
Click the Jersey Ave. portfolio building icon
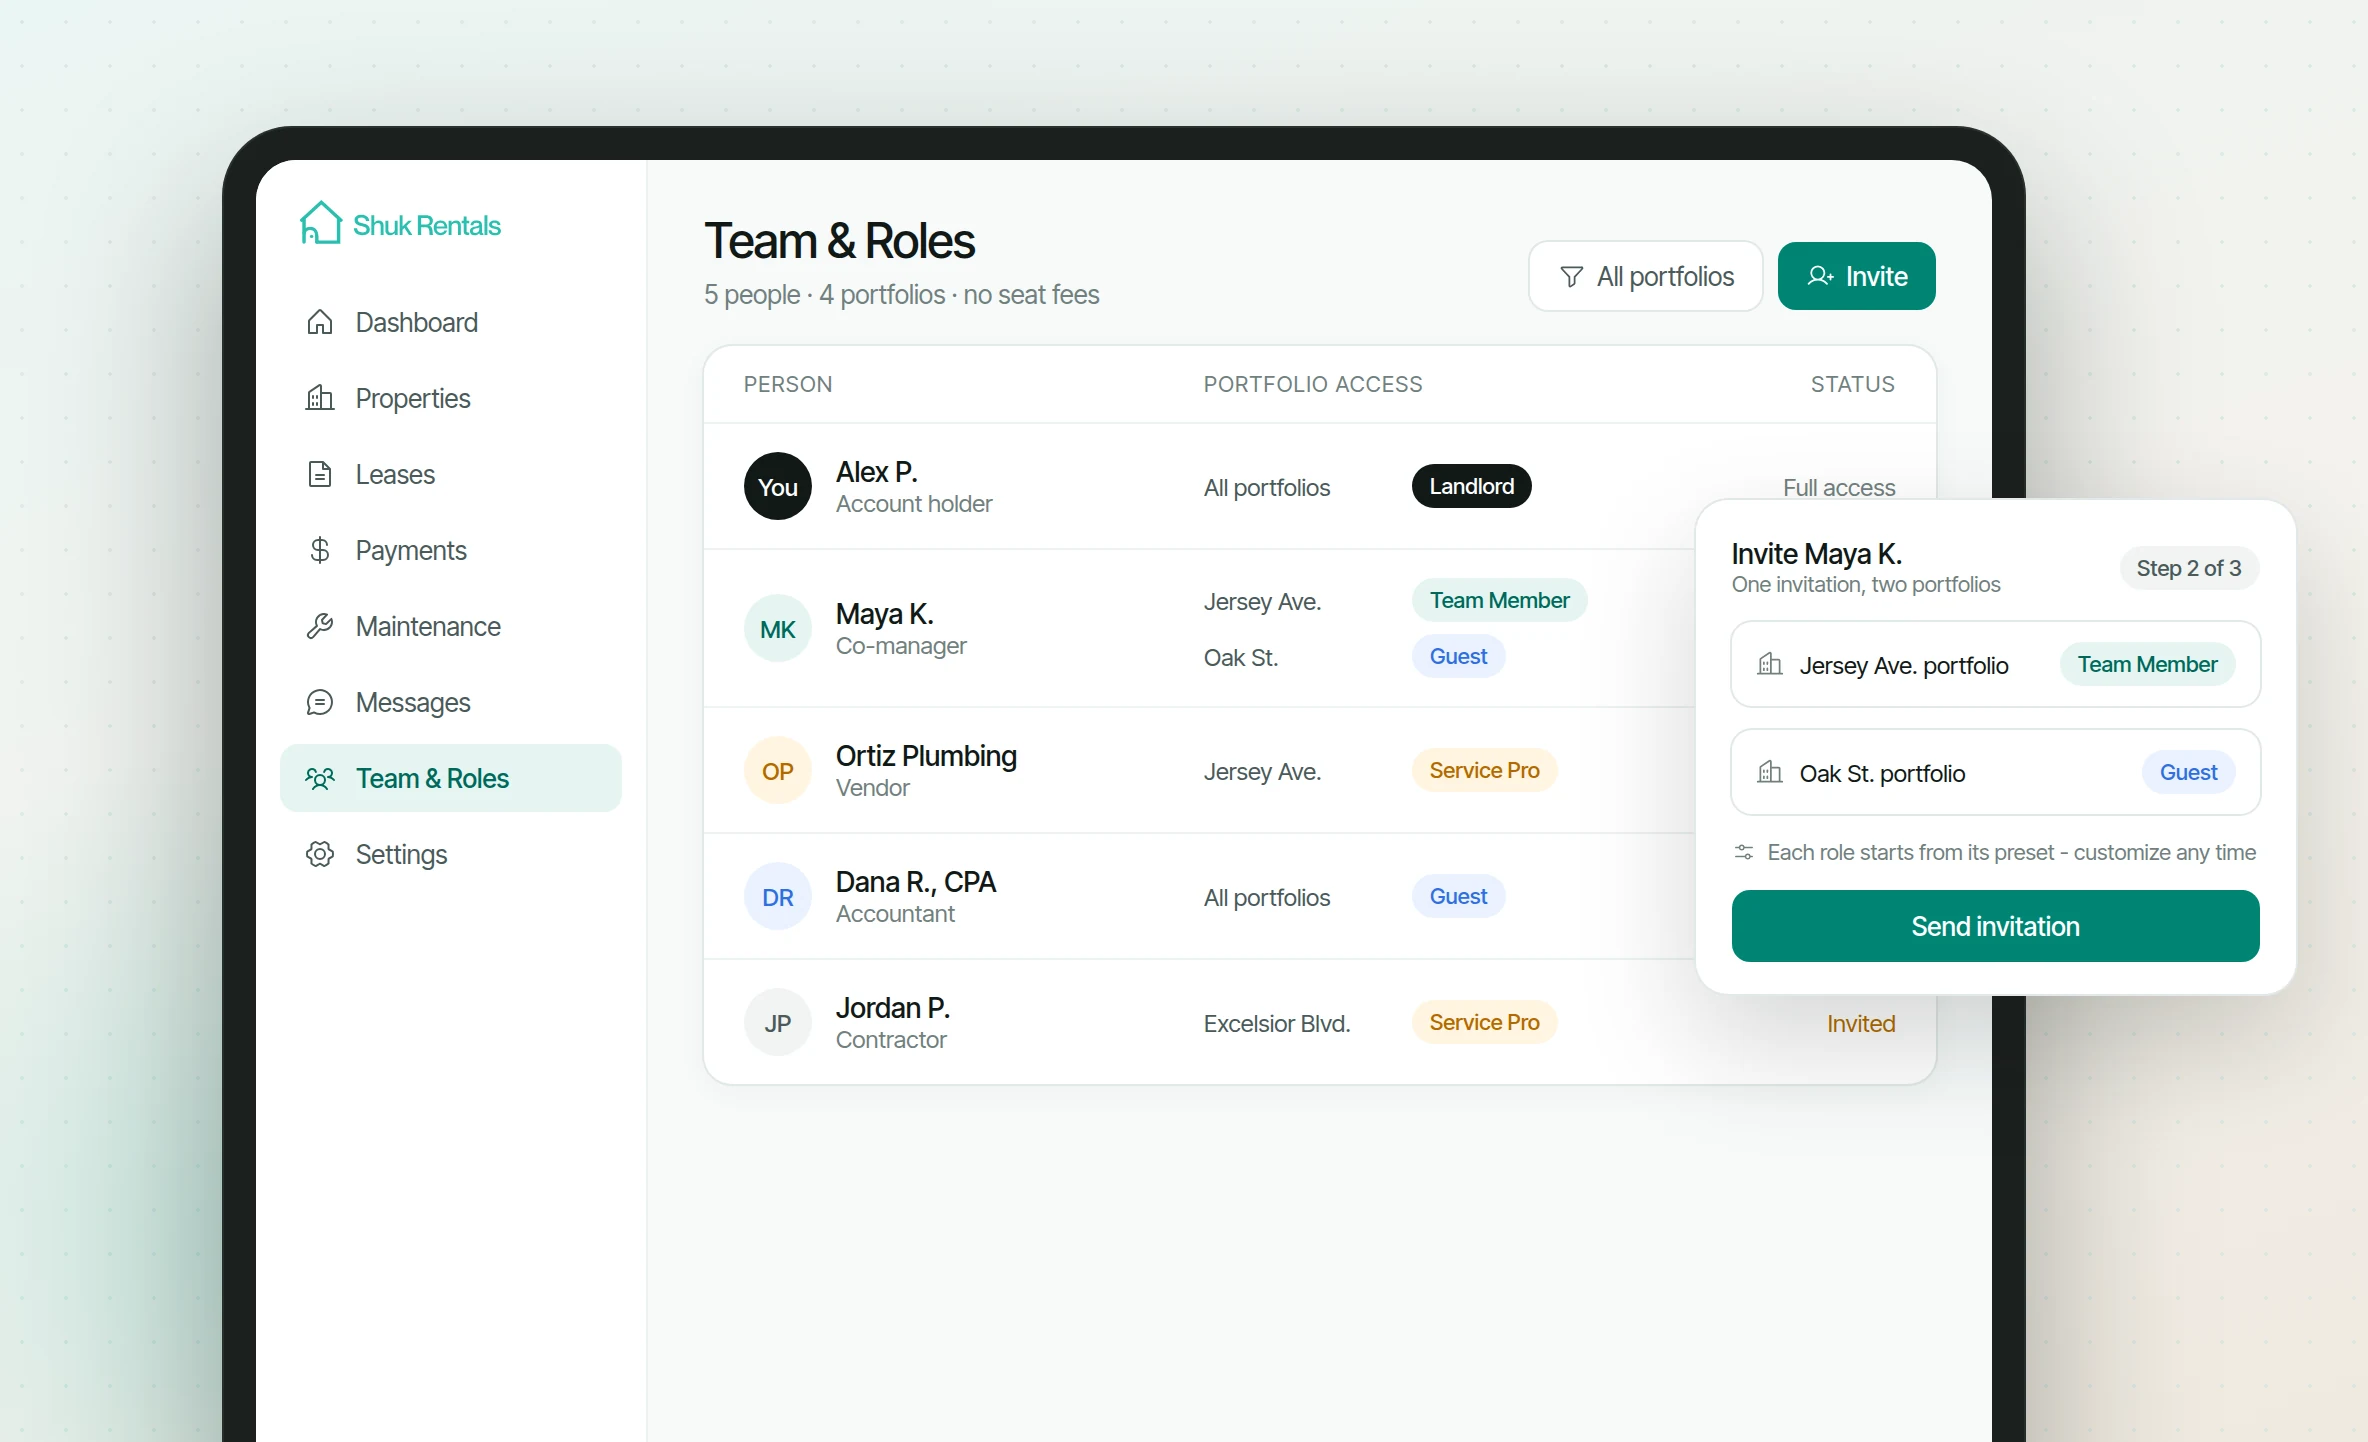(1770, 664)
